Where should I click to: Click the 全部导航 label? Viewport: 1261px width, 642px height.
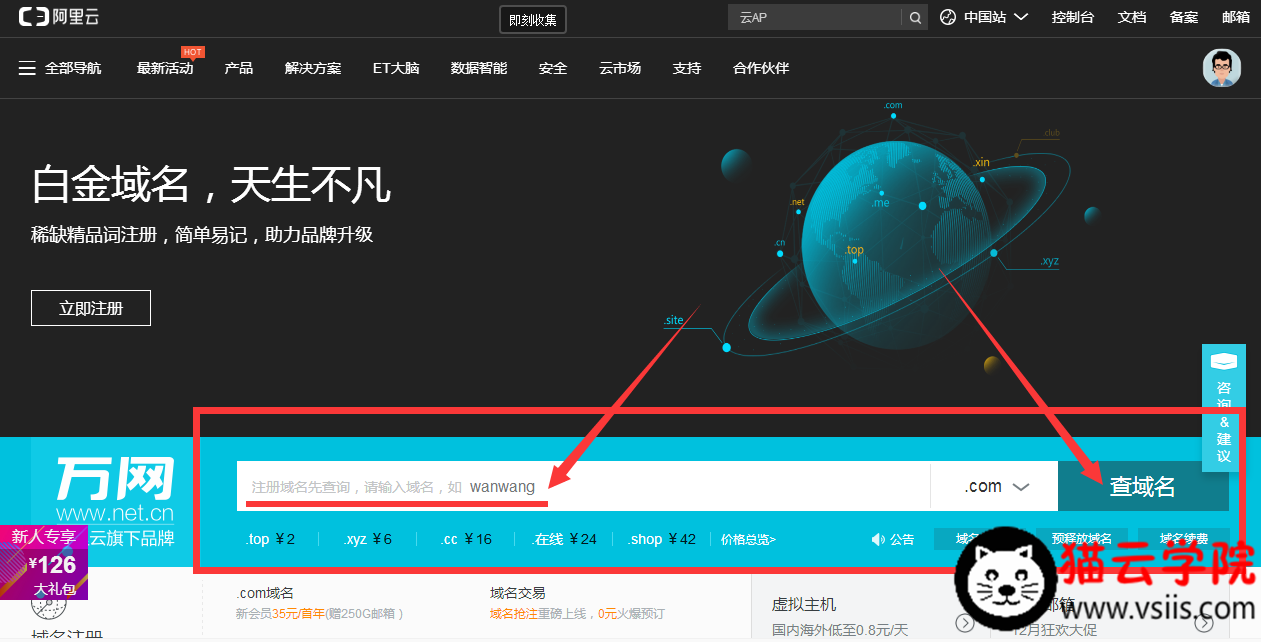click(x=73, y=68)
